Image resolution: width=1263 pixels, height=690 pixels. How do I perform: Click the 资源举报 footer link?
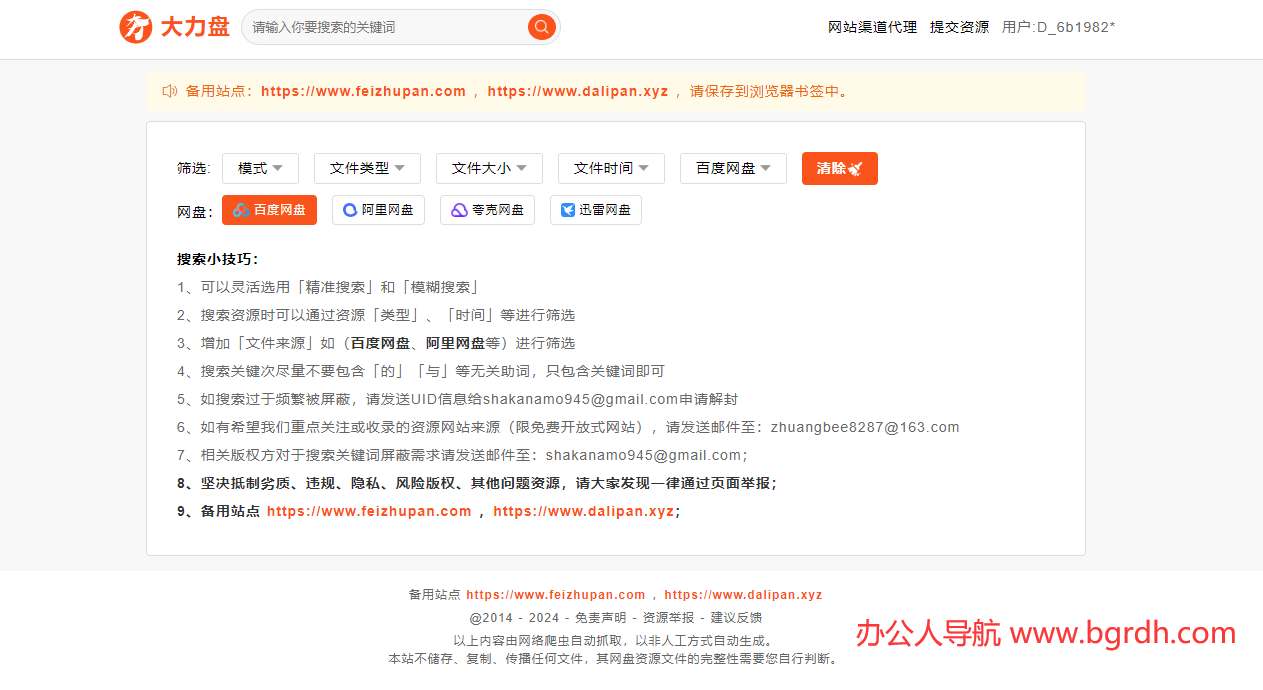pyautogui.click(x=667, y=617)
